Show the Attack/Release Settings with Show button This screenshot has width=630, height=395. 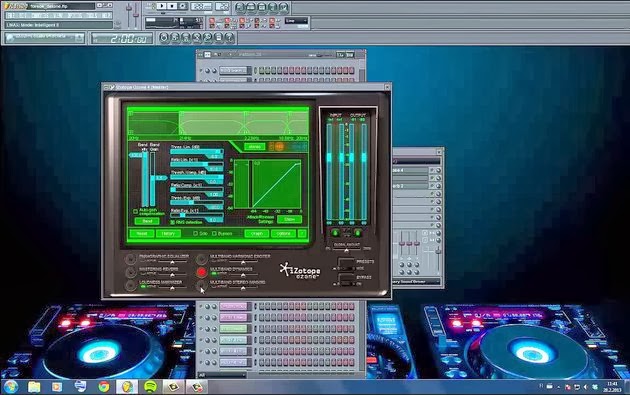289,219
